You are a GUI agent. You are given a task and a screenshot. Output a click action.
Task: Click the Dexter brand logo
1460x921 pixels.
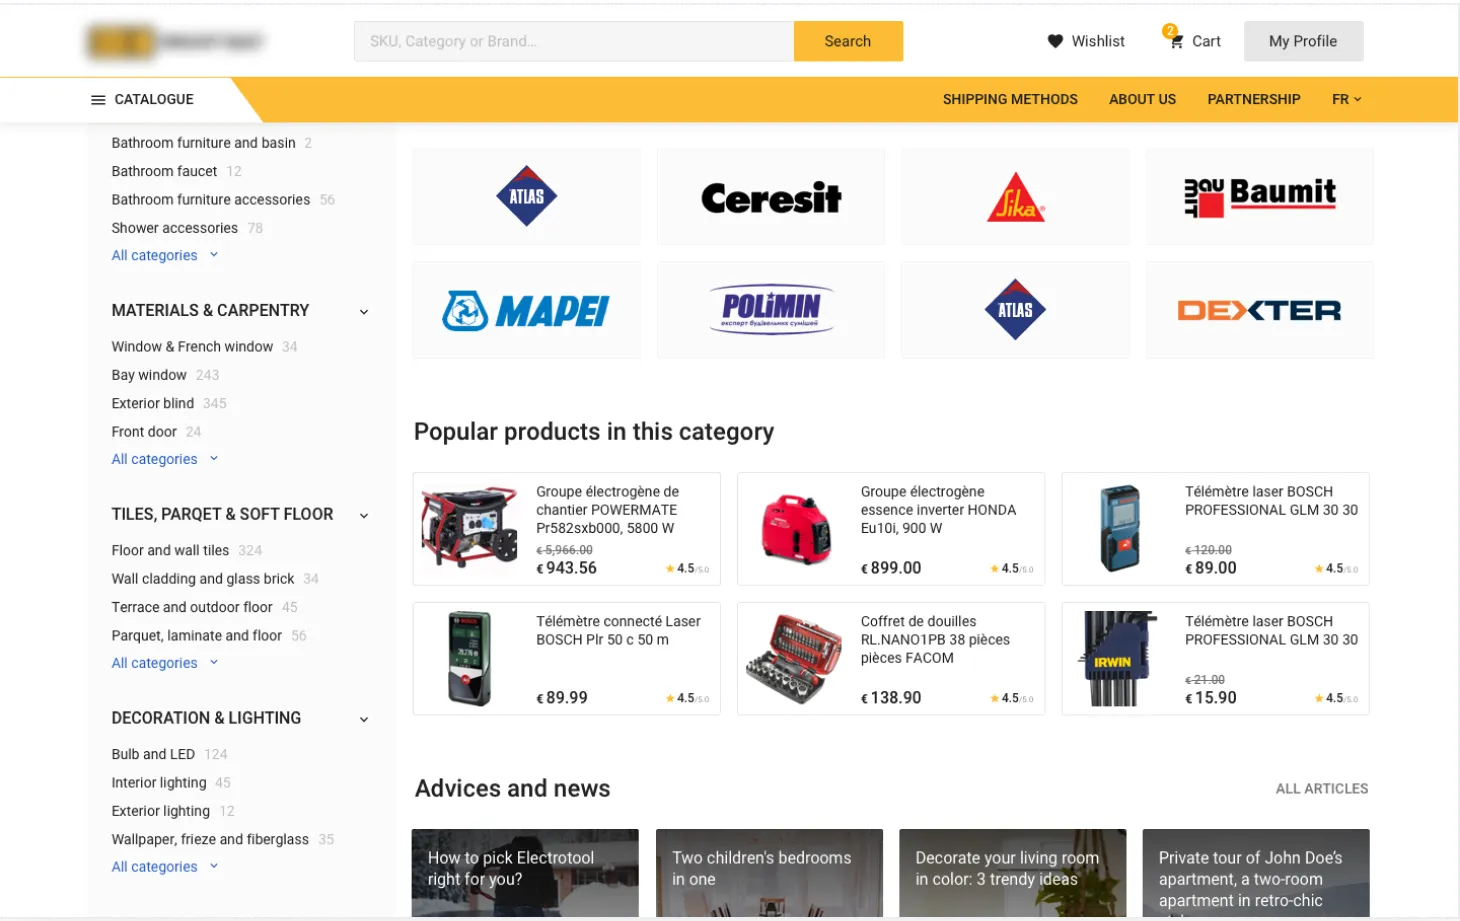1260,310
